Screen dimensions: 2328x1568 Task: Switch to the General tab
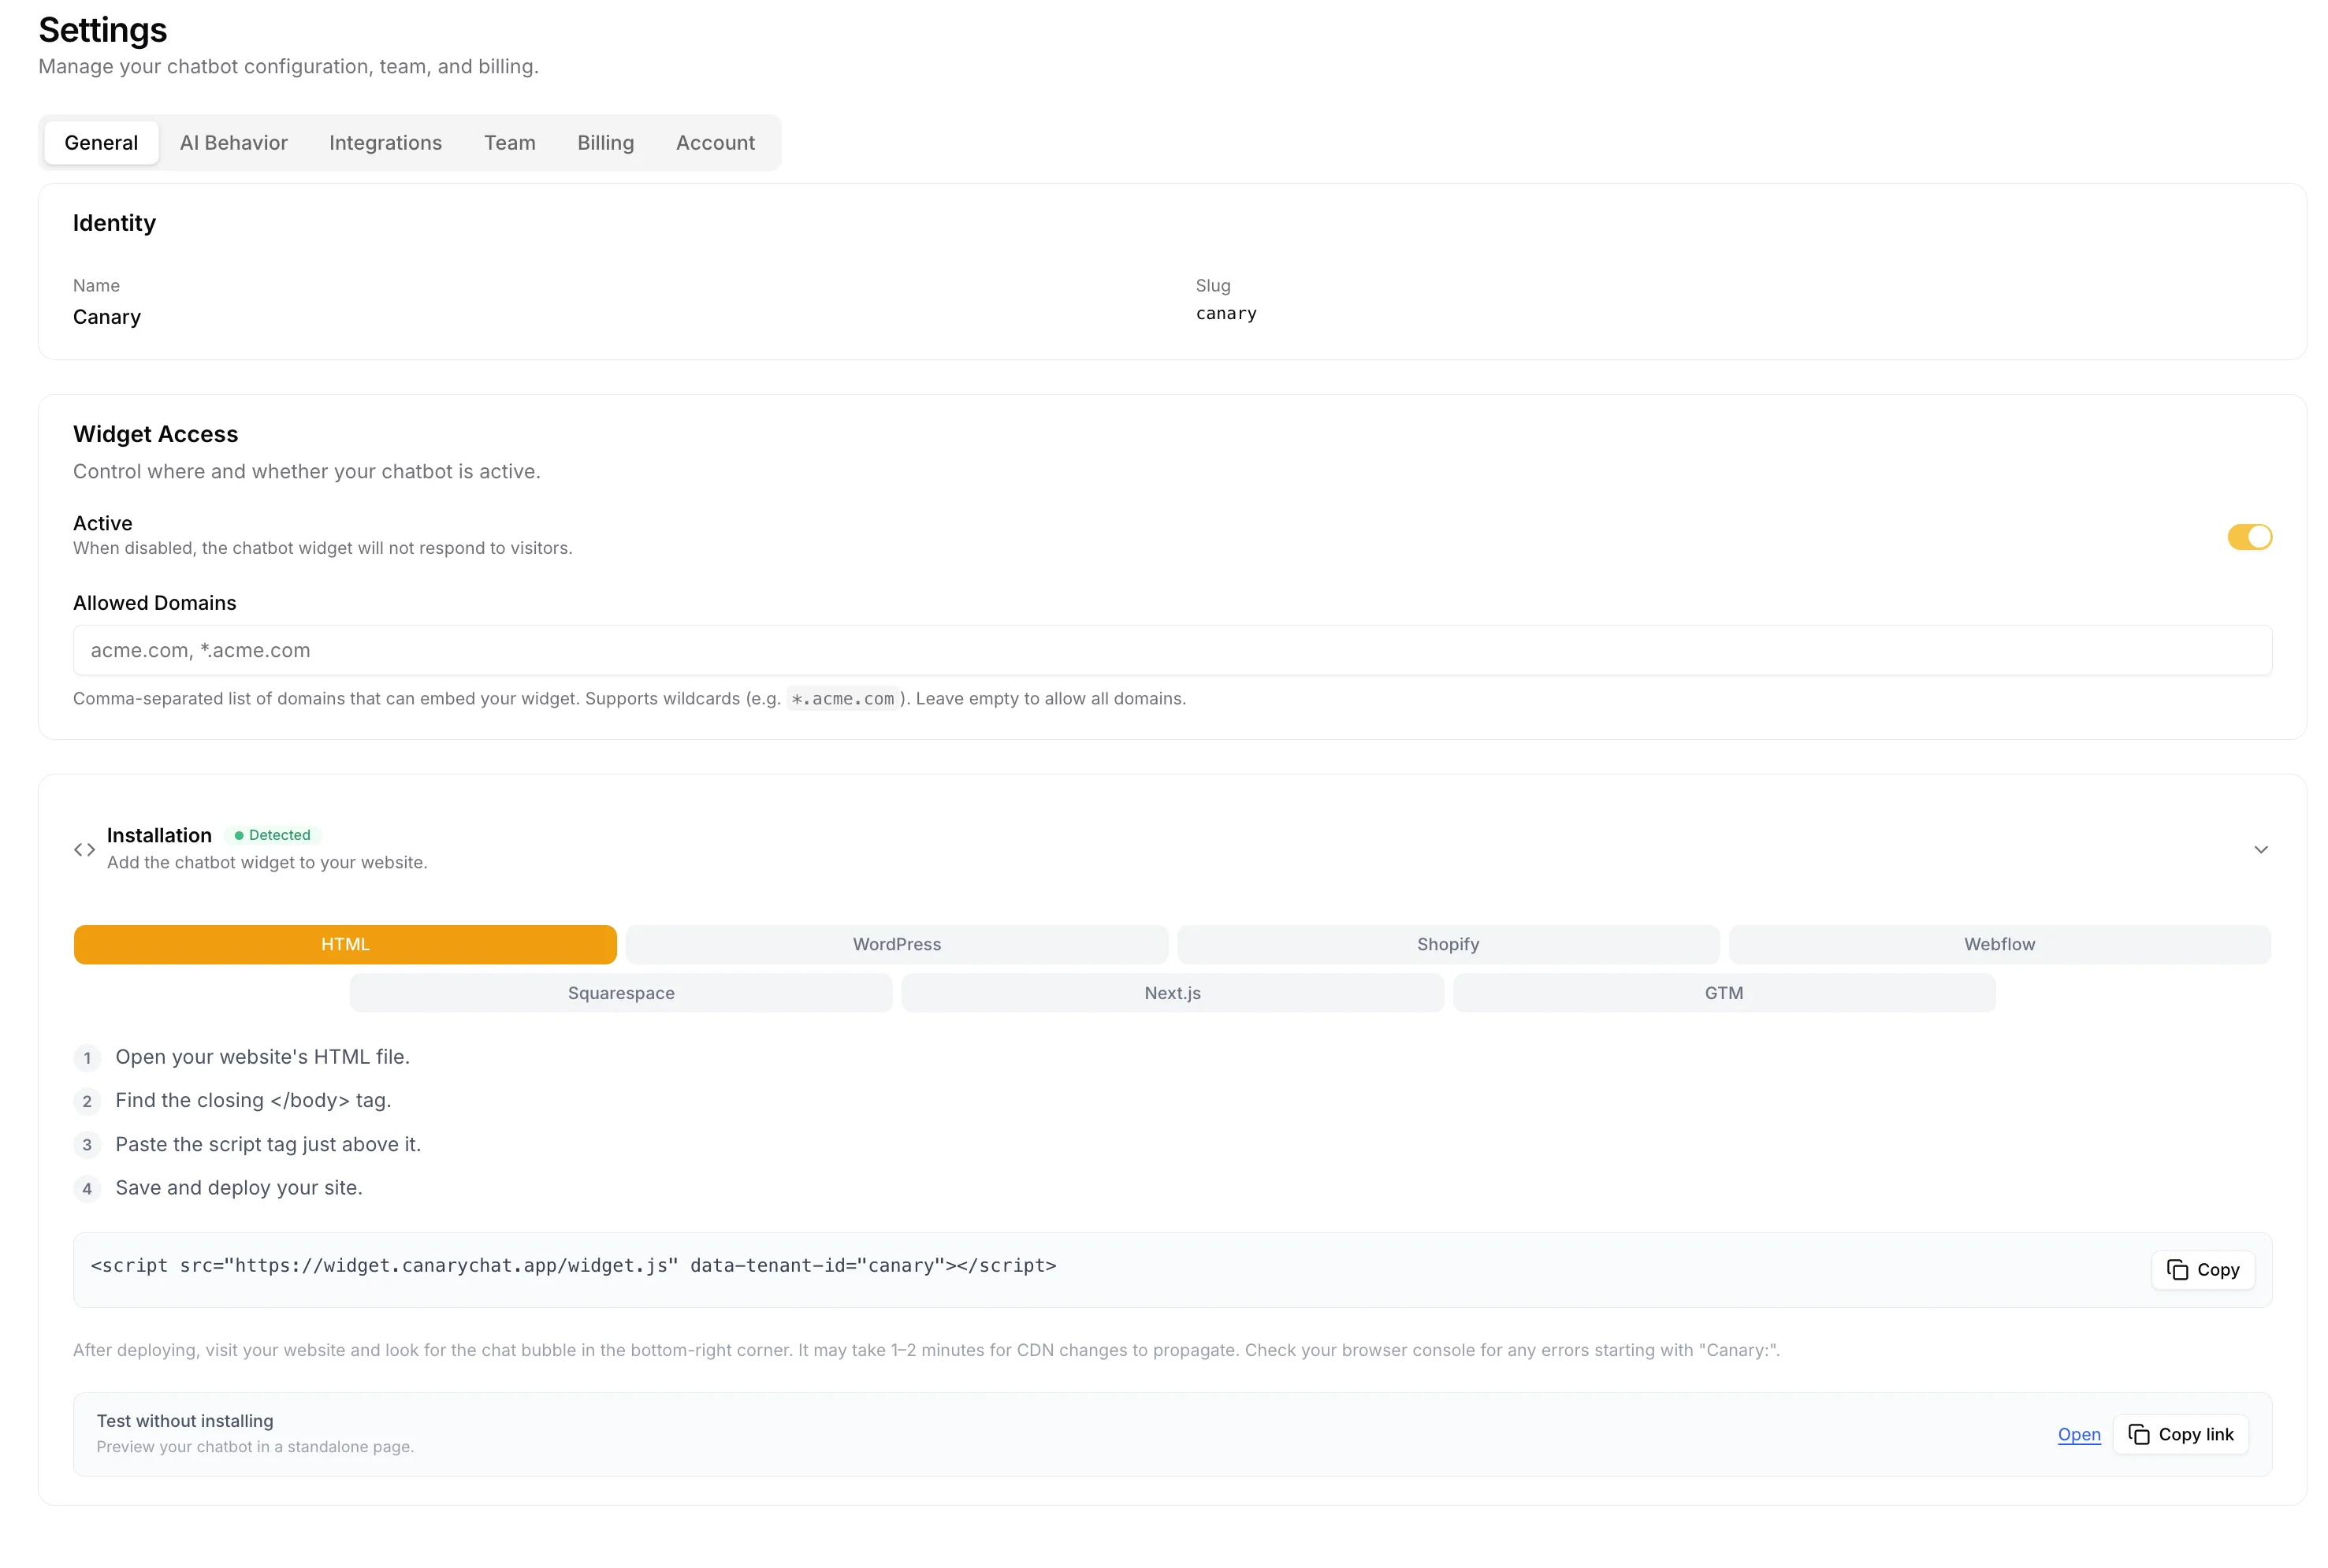[101, 143]
